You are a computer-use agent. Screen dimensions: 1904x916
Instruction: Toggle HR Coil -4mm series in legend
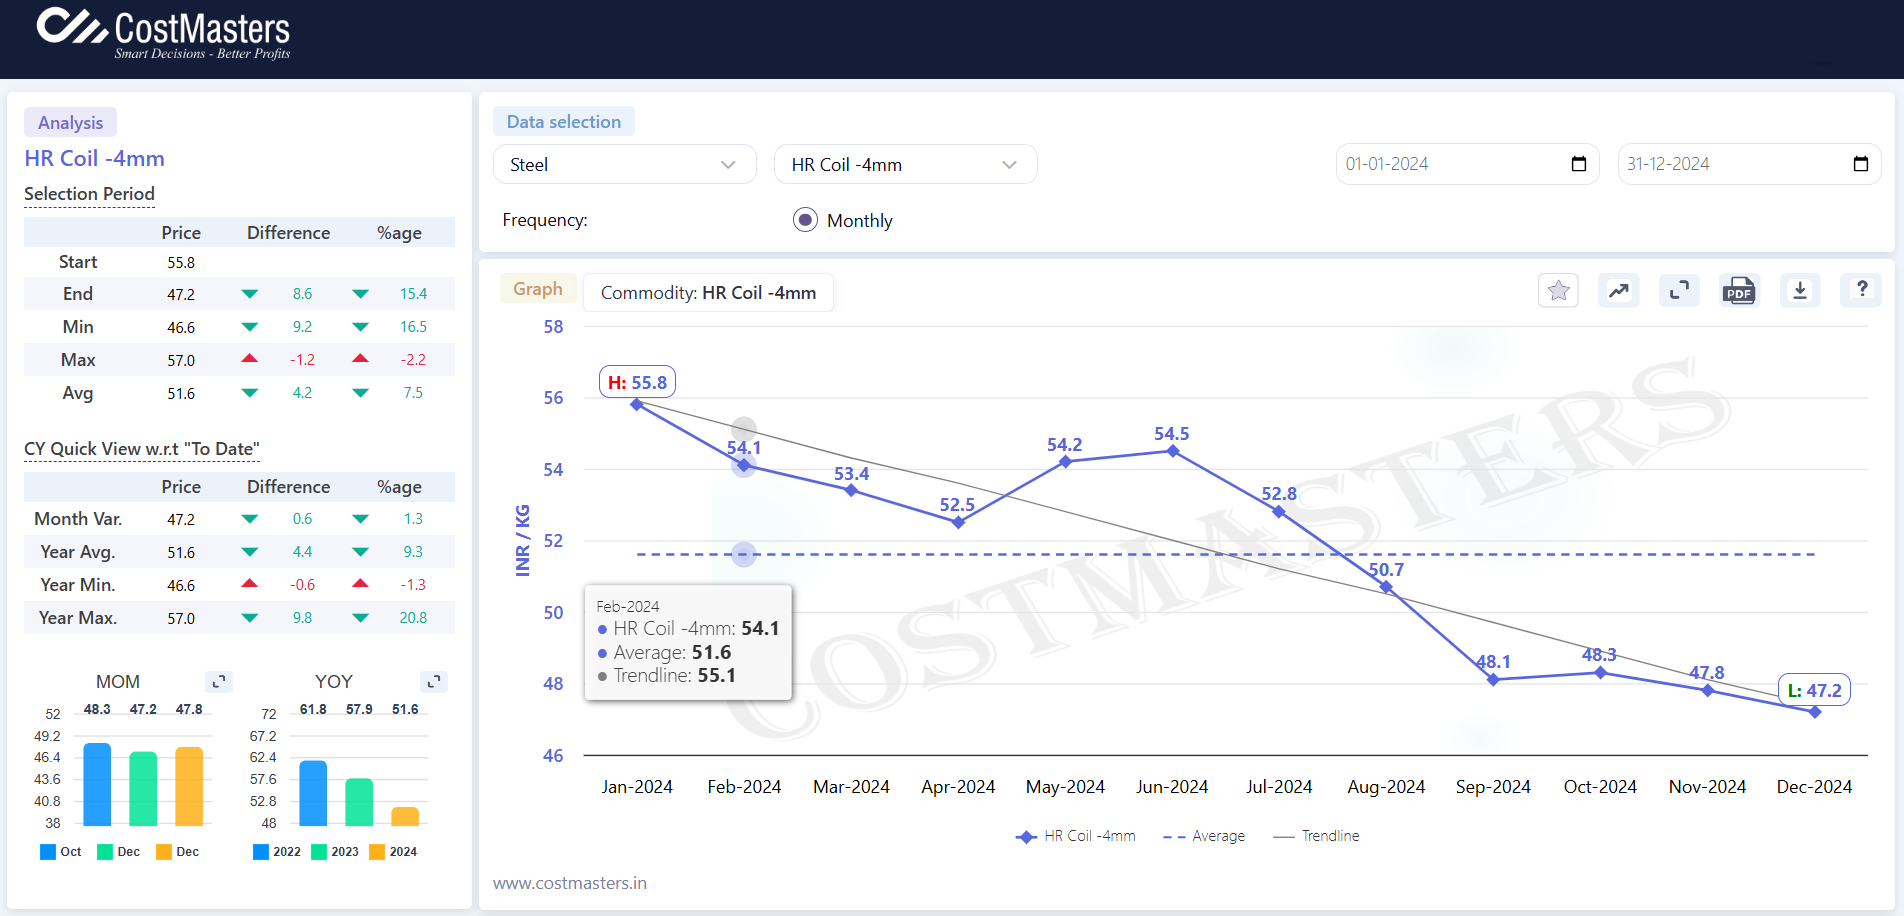(1076, 836)
